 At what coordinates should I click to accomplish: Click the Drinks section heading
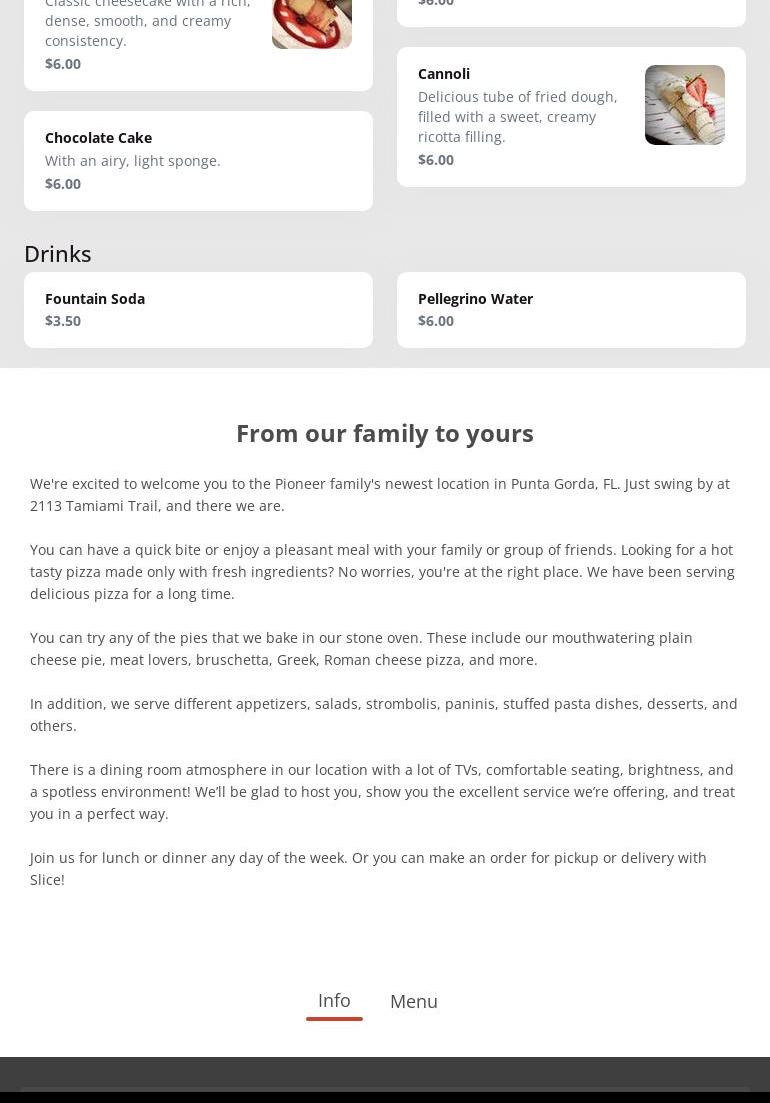click(58, 254)
